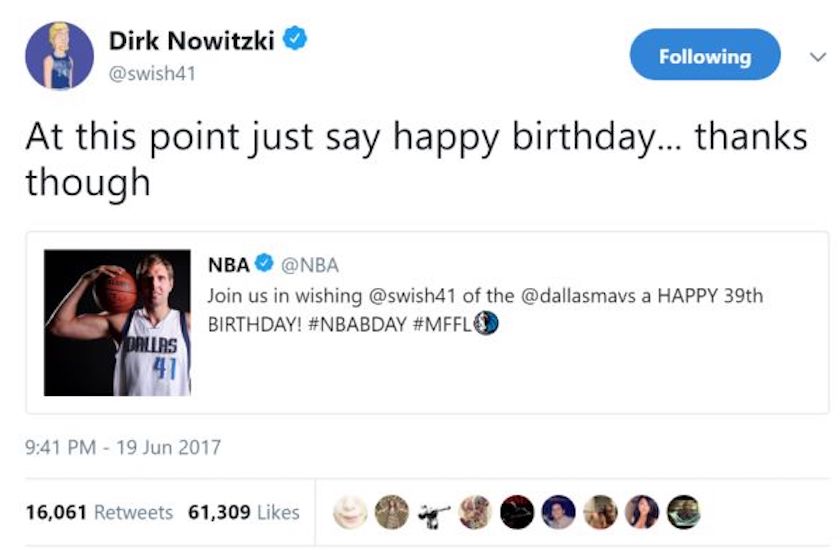Open the fifth liker avatar with dark red image
This screenshot has width=840, height=551.
(x=514, y=512)
